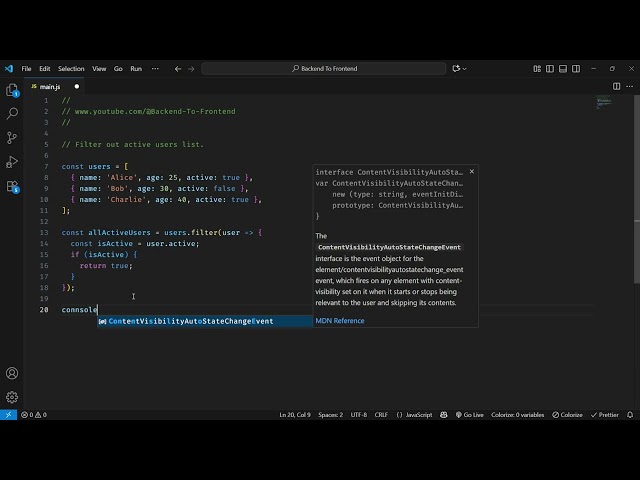
Task: Open the Explorer view in the activity bar
Action: click(x=12, y=90)
